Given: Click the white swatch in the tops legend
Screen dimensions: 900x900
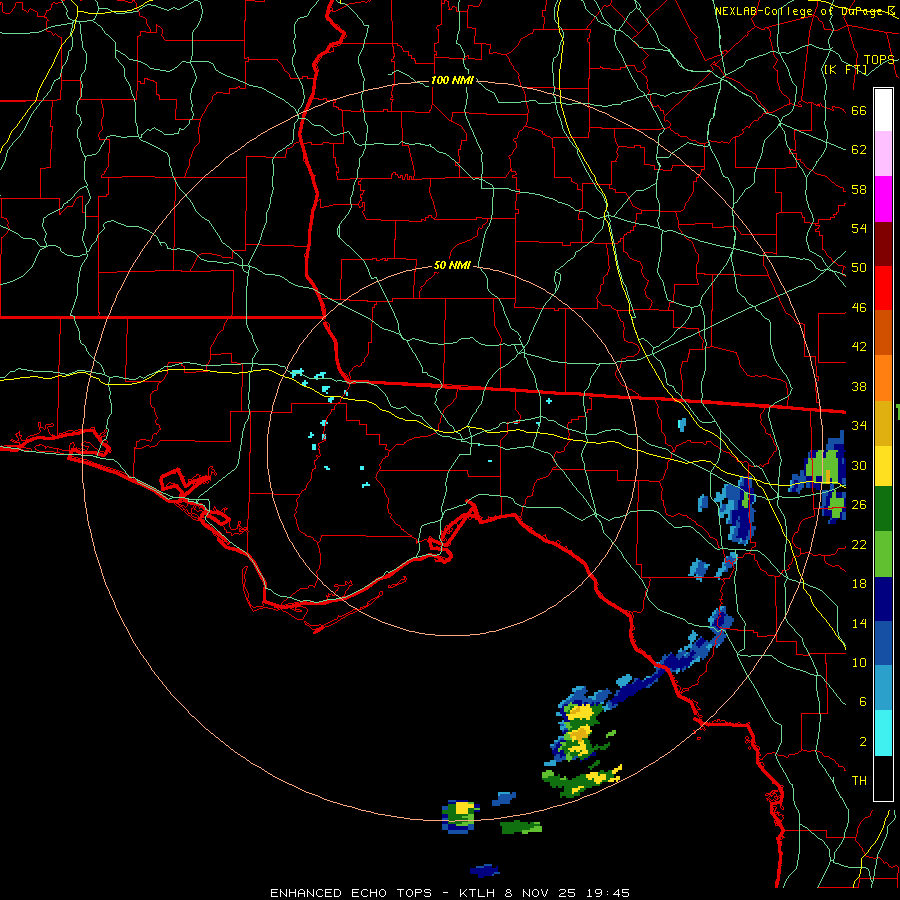Looking at the screenshot, I should tap(883, 110).
